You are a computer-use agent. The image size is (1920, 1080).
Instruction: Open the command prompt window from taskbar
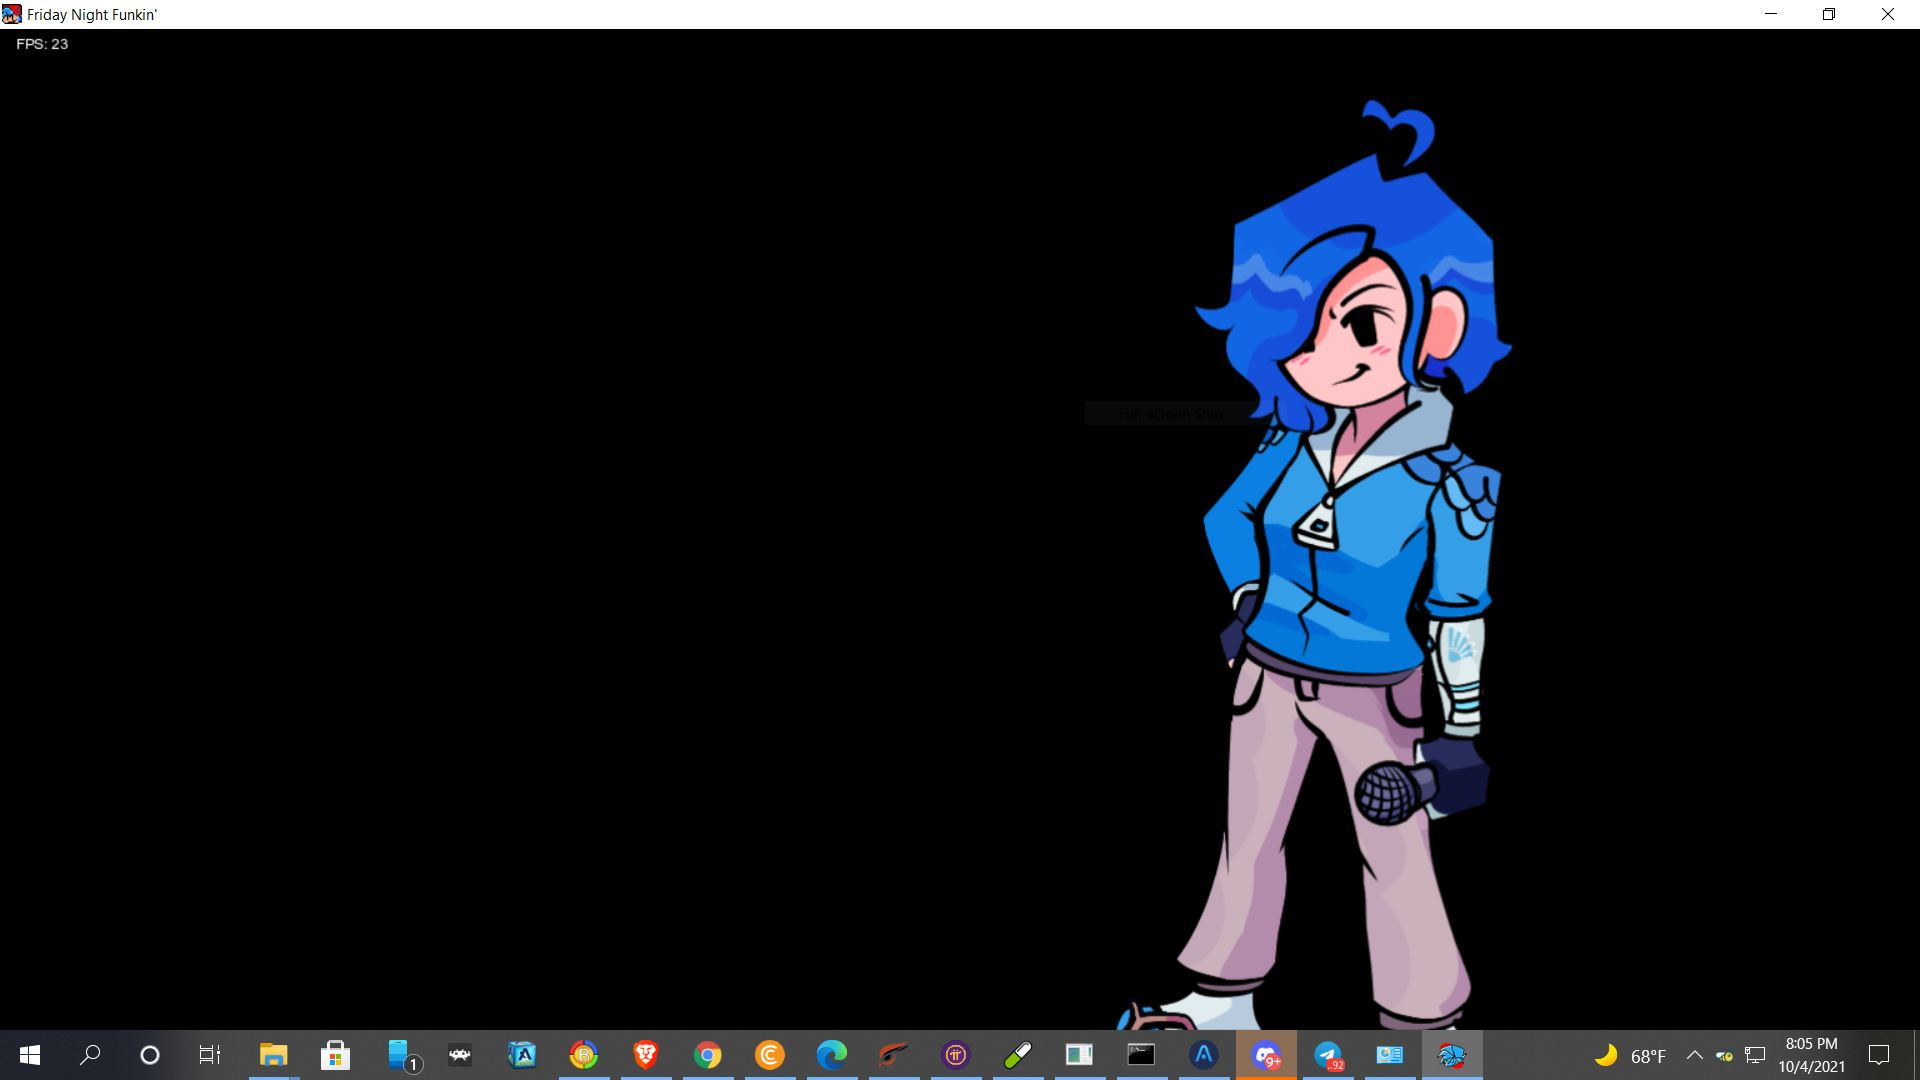tap(1141, 1055)
